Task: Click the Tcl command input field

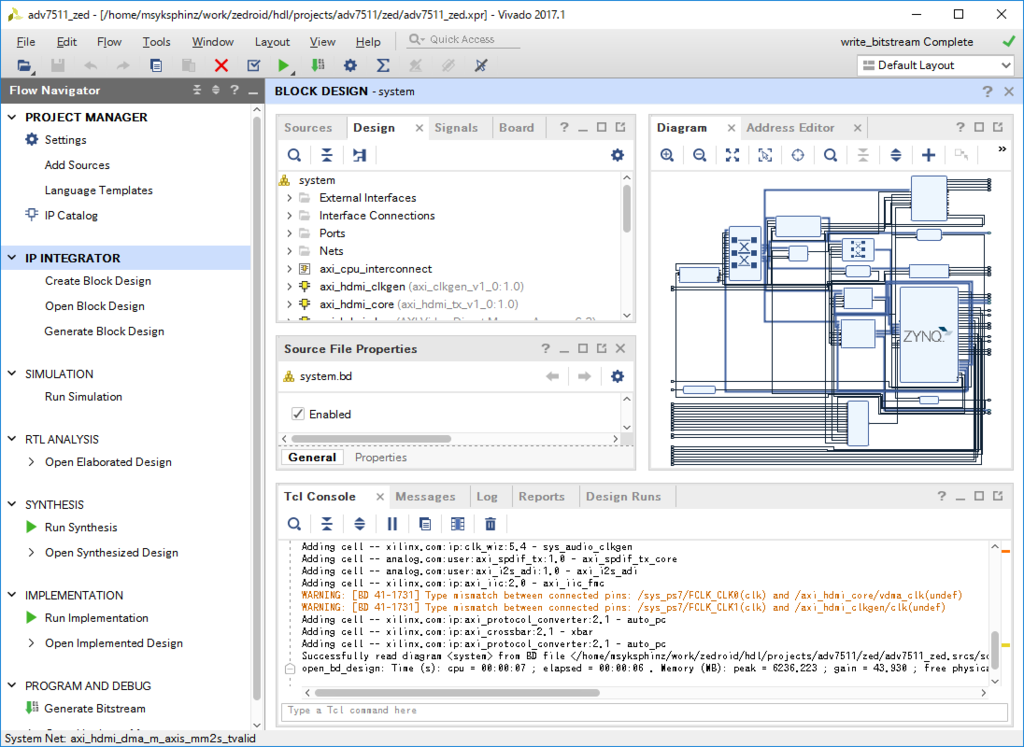Action: click(644, 710)
